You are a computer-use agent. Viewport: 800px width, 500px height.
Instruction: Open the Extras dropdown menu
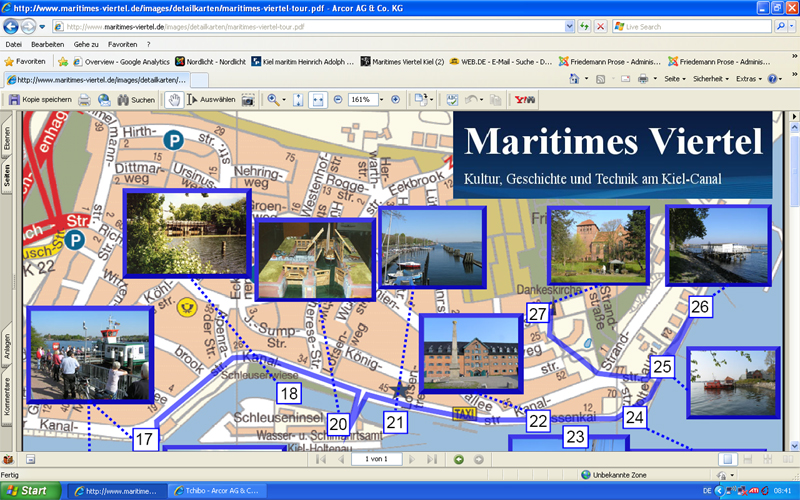point(748,79)
